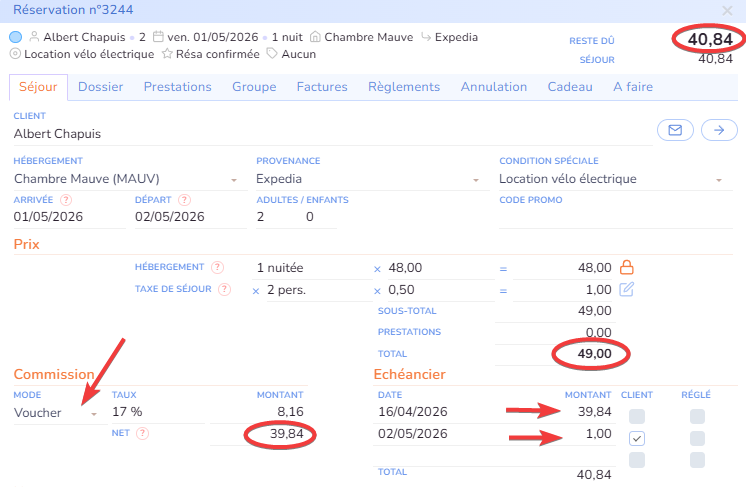The width and height of the screenshot is (746, 487).
Task: Click the help icon beside Taxe de séjour
Action: [x=224, y=290]
